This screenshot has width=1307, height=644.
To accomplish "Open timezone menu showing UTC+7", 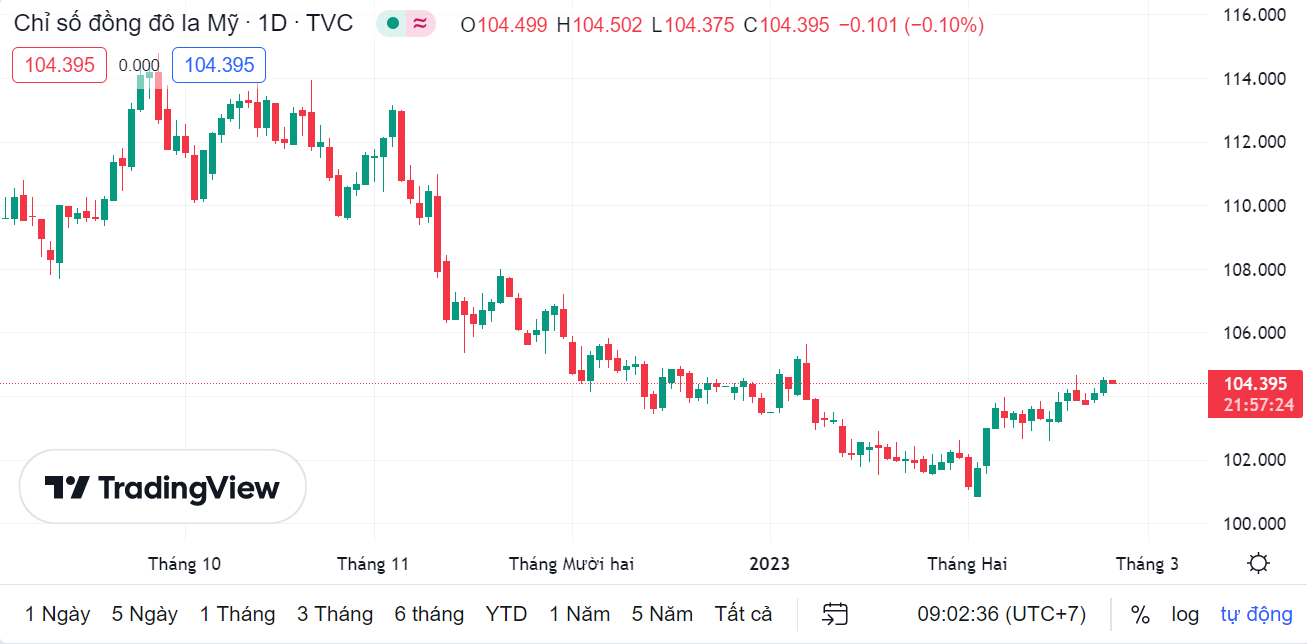I will click(x=1002, y=614).
